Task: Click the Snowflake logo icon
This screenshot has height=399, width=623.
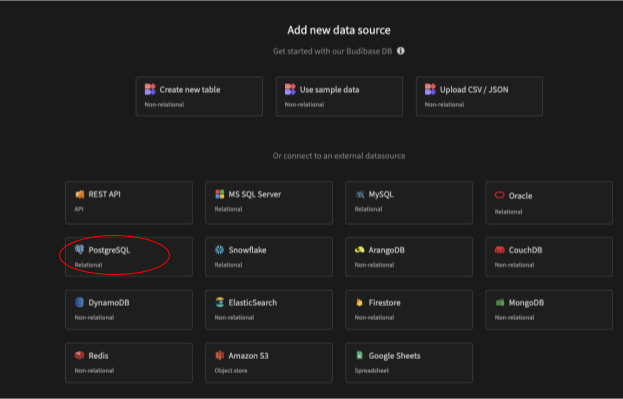Action: (219, 250)
